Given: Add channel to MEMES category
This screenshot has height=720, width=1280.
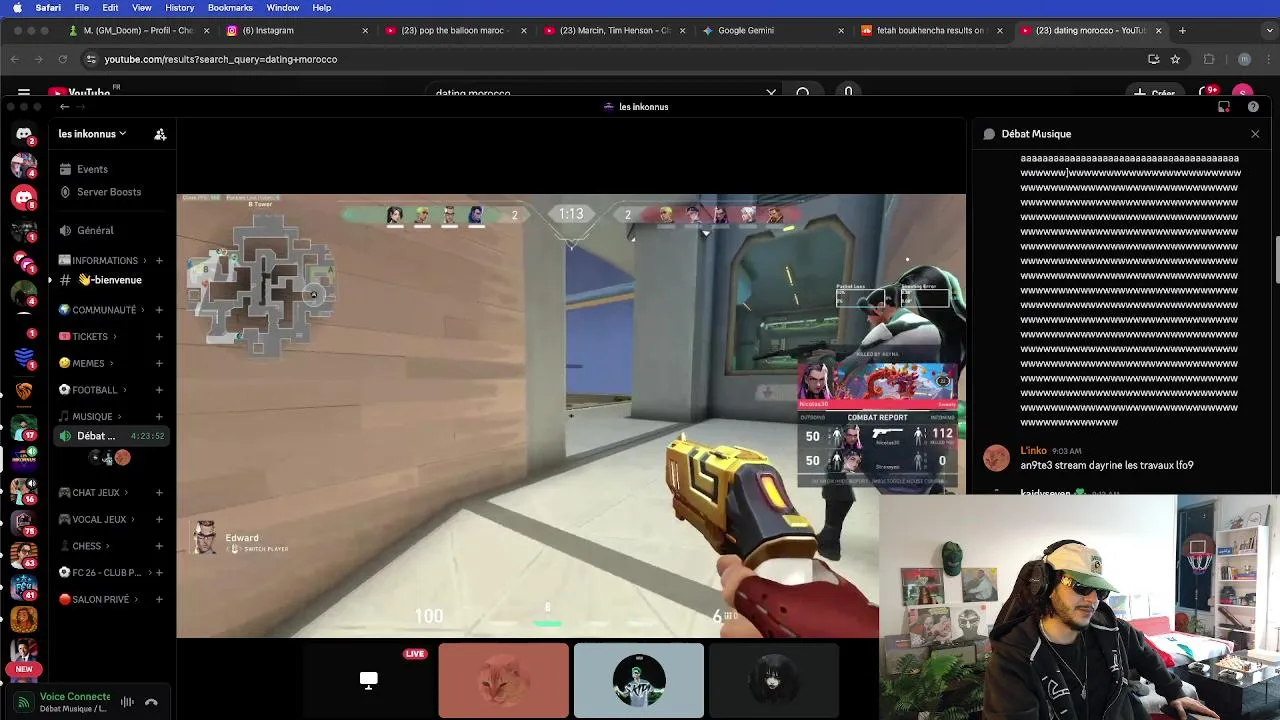Looking at the screenshot, I should click(159, 364).
